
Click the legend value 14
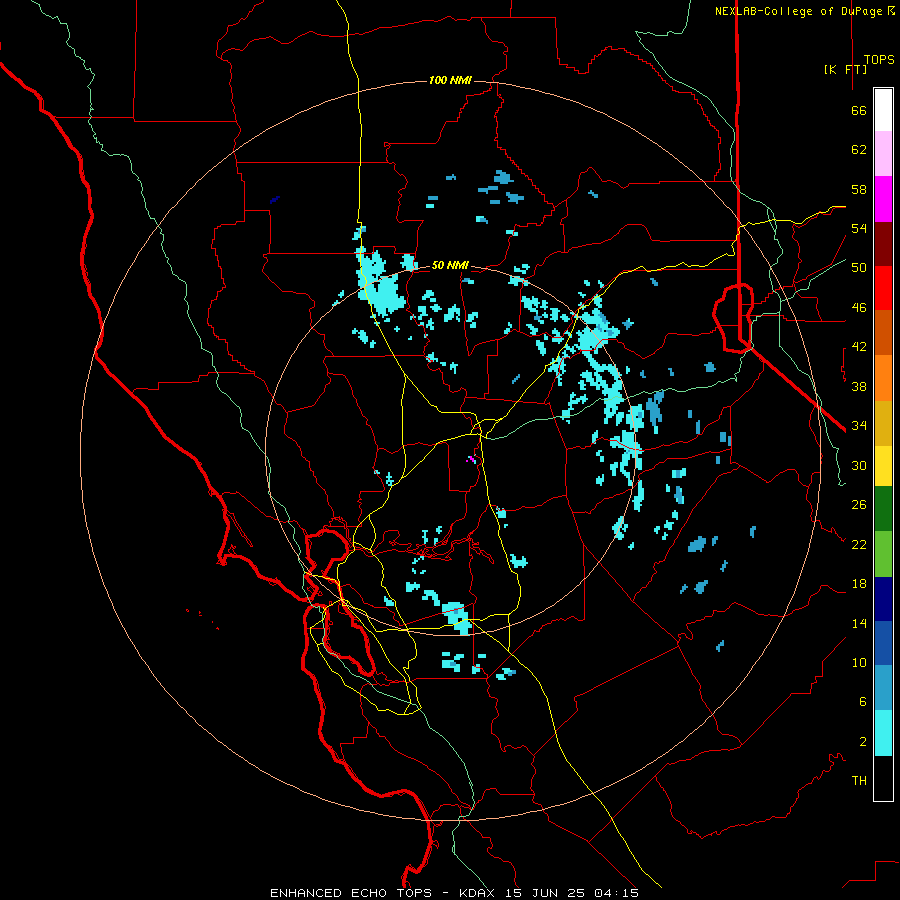coord(859,623)
